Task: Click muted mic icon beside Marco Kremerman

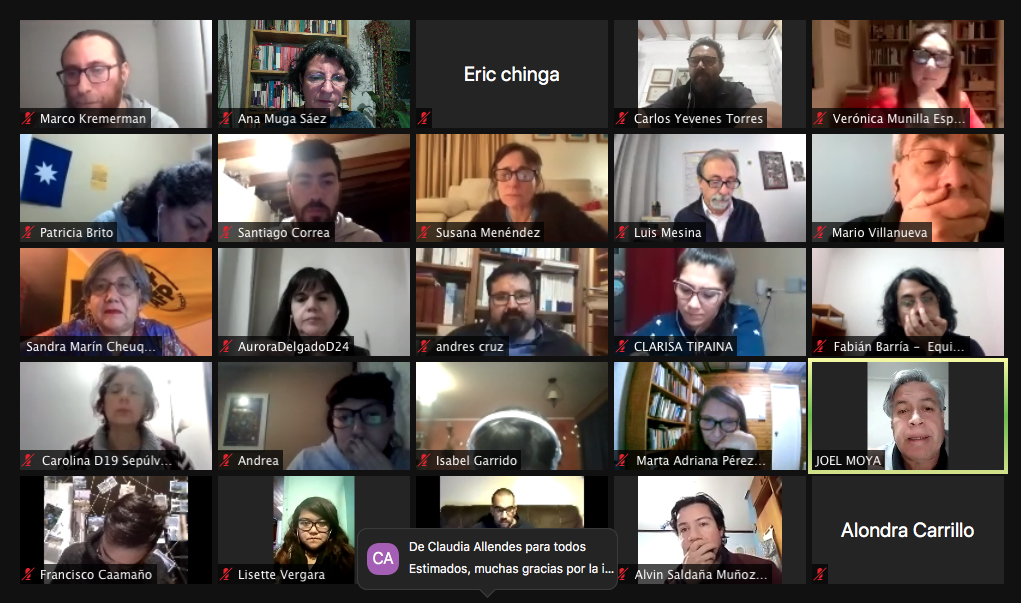Action: click(28, 119)
